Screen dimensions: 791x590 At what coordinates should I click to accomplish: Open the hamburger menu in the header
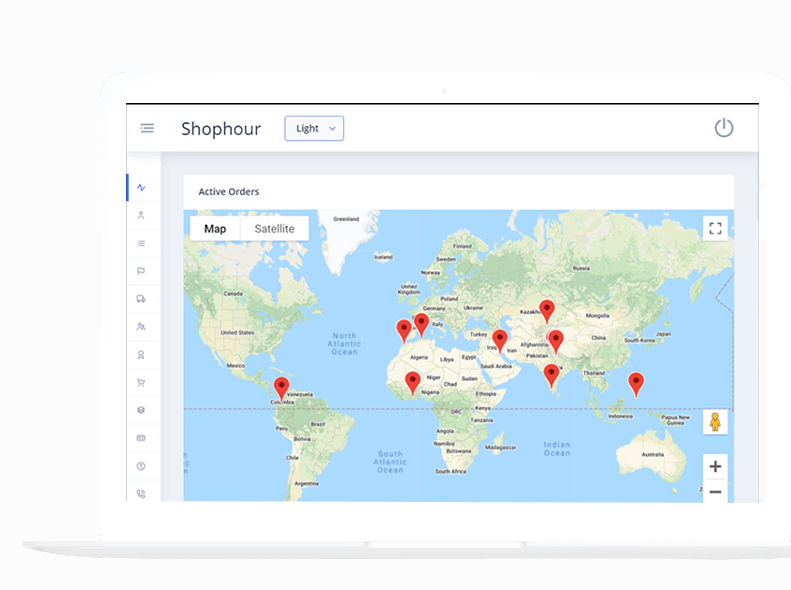click(x=147, y=128)
